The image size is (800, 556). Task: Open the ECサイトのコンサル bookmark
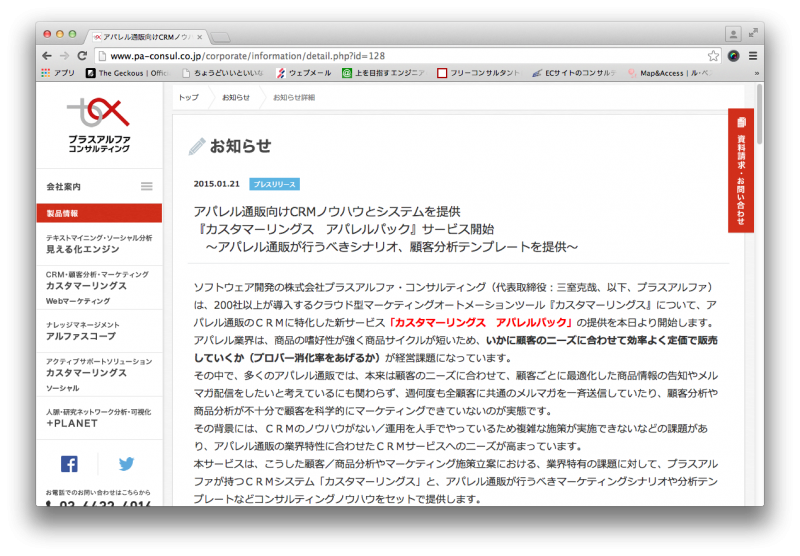[x=574, y=73]
